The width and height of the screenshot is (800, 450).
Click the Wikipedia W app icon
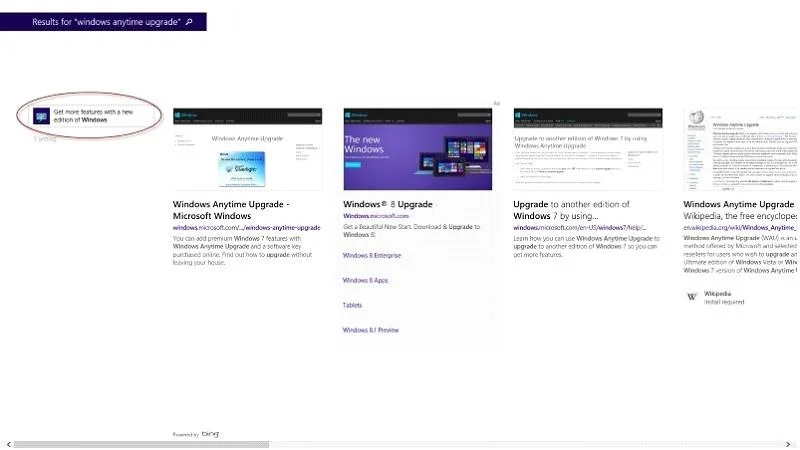pyautogui.click(x=692, y=297)
